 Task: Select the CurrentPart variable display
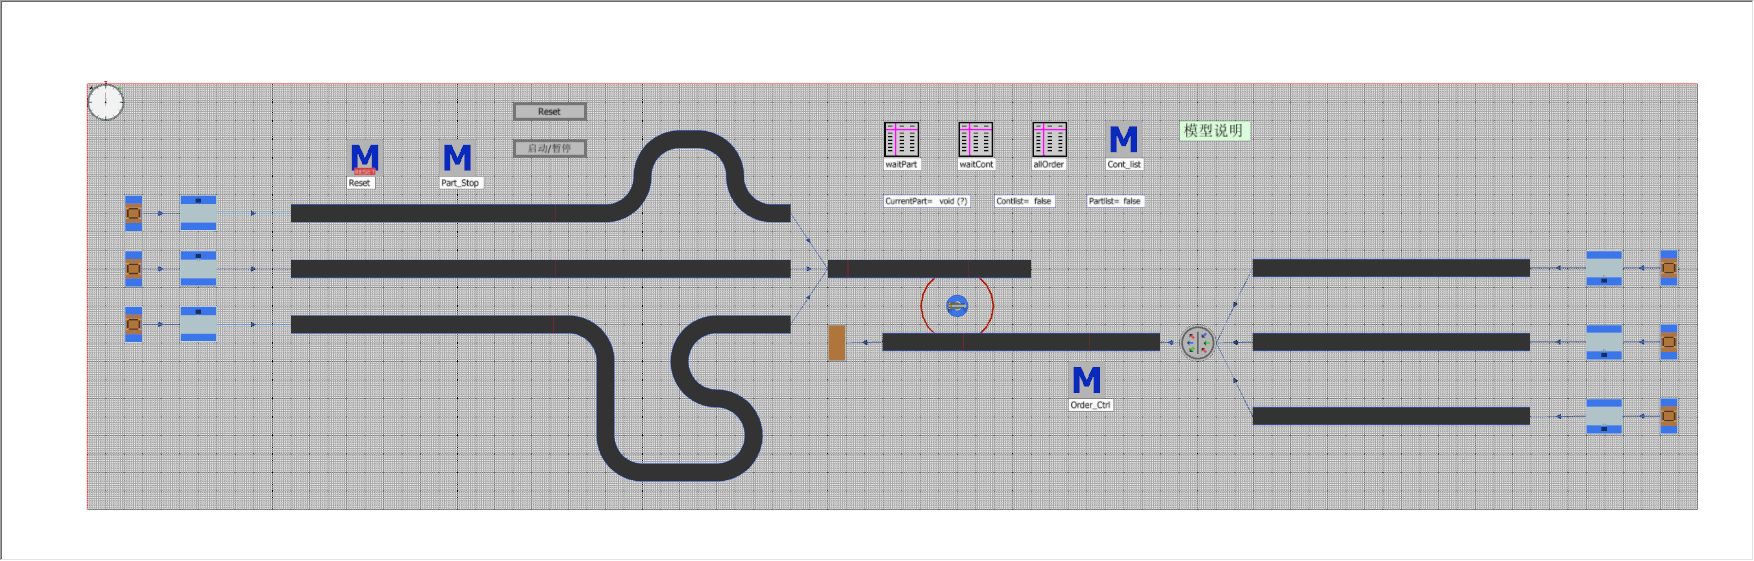[x=927, y=201]
